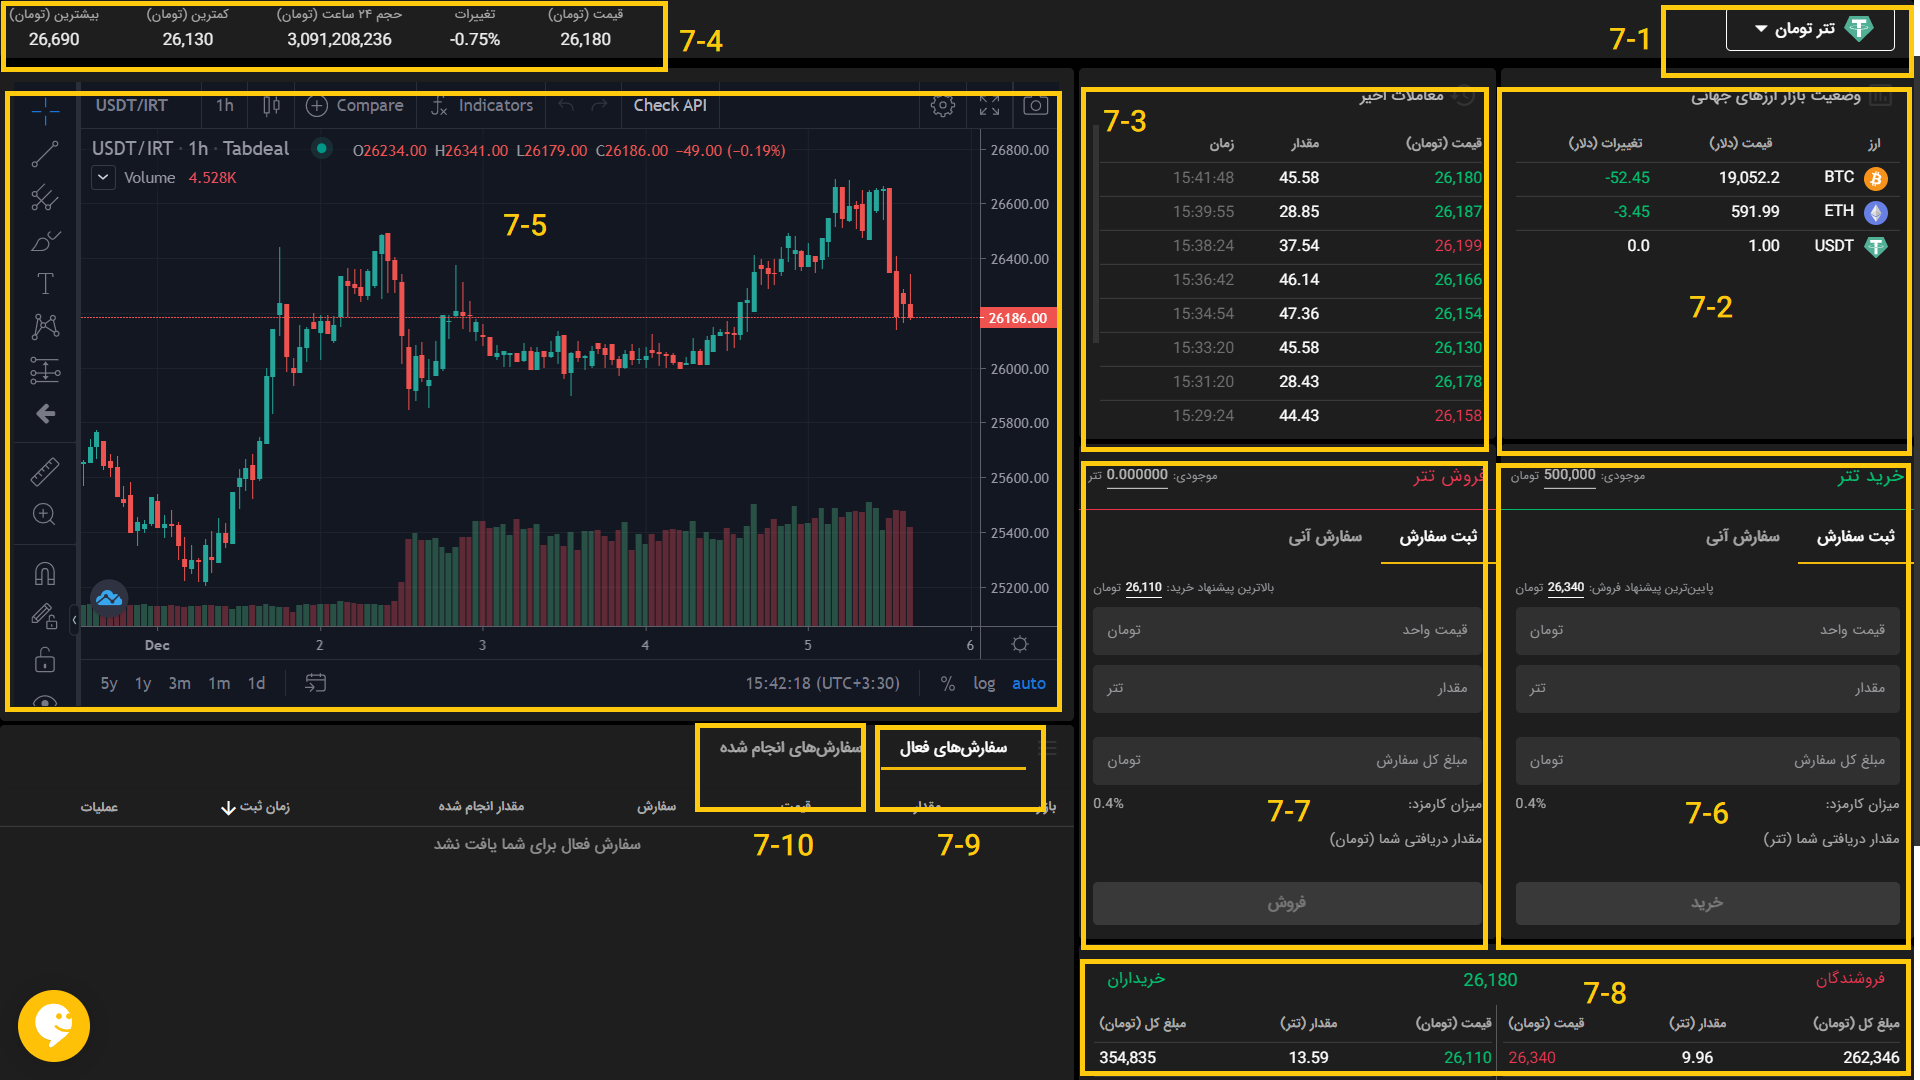Switch to the active orders tab
This screenshot has height=1080, width=1920.
(x=953, y=748)
